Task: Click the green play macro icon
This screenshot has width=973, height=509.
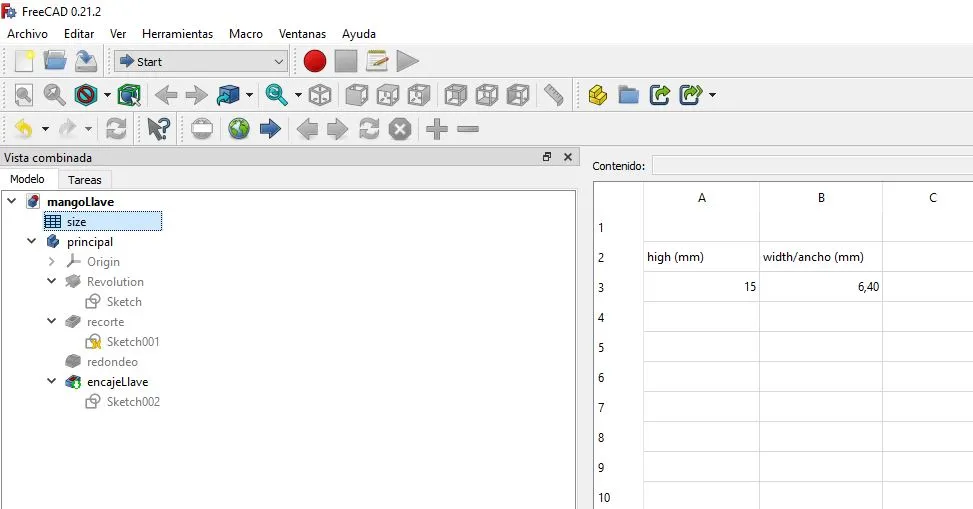Action: pos(407,61)
